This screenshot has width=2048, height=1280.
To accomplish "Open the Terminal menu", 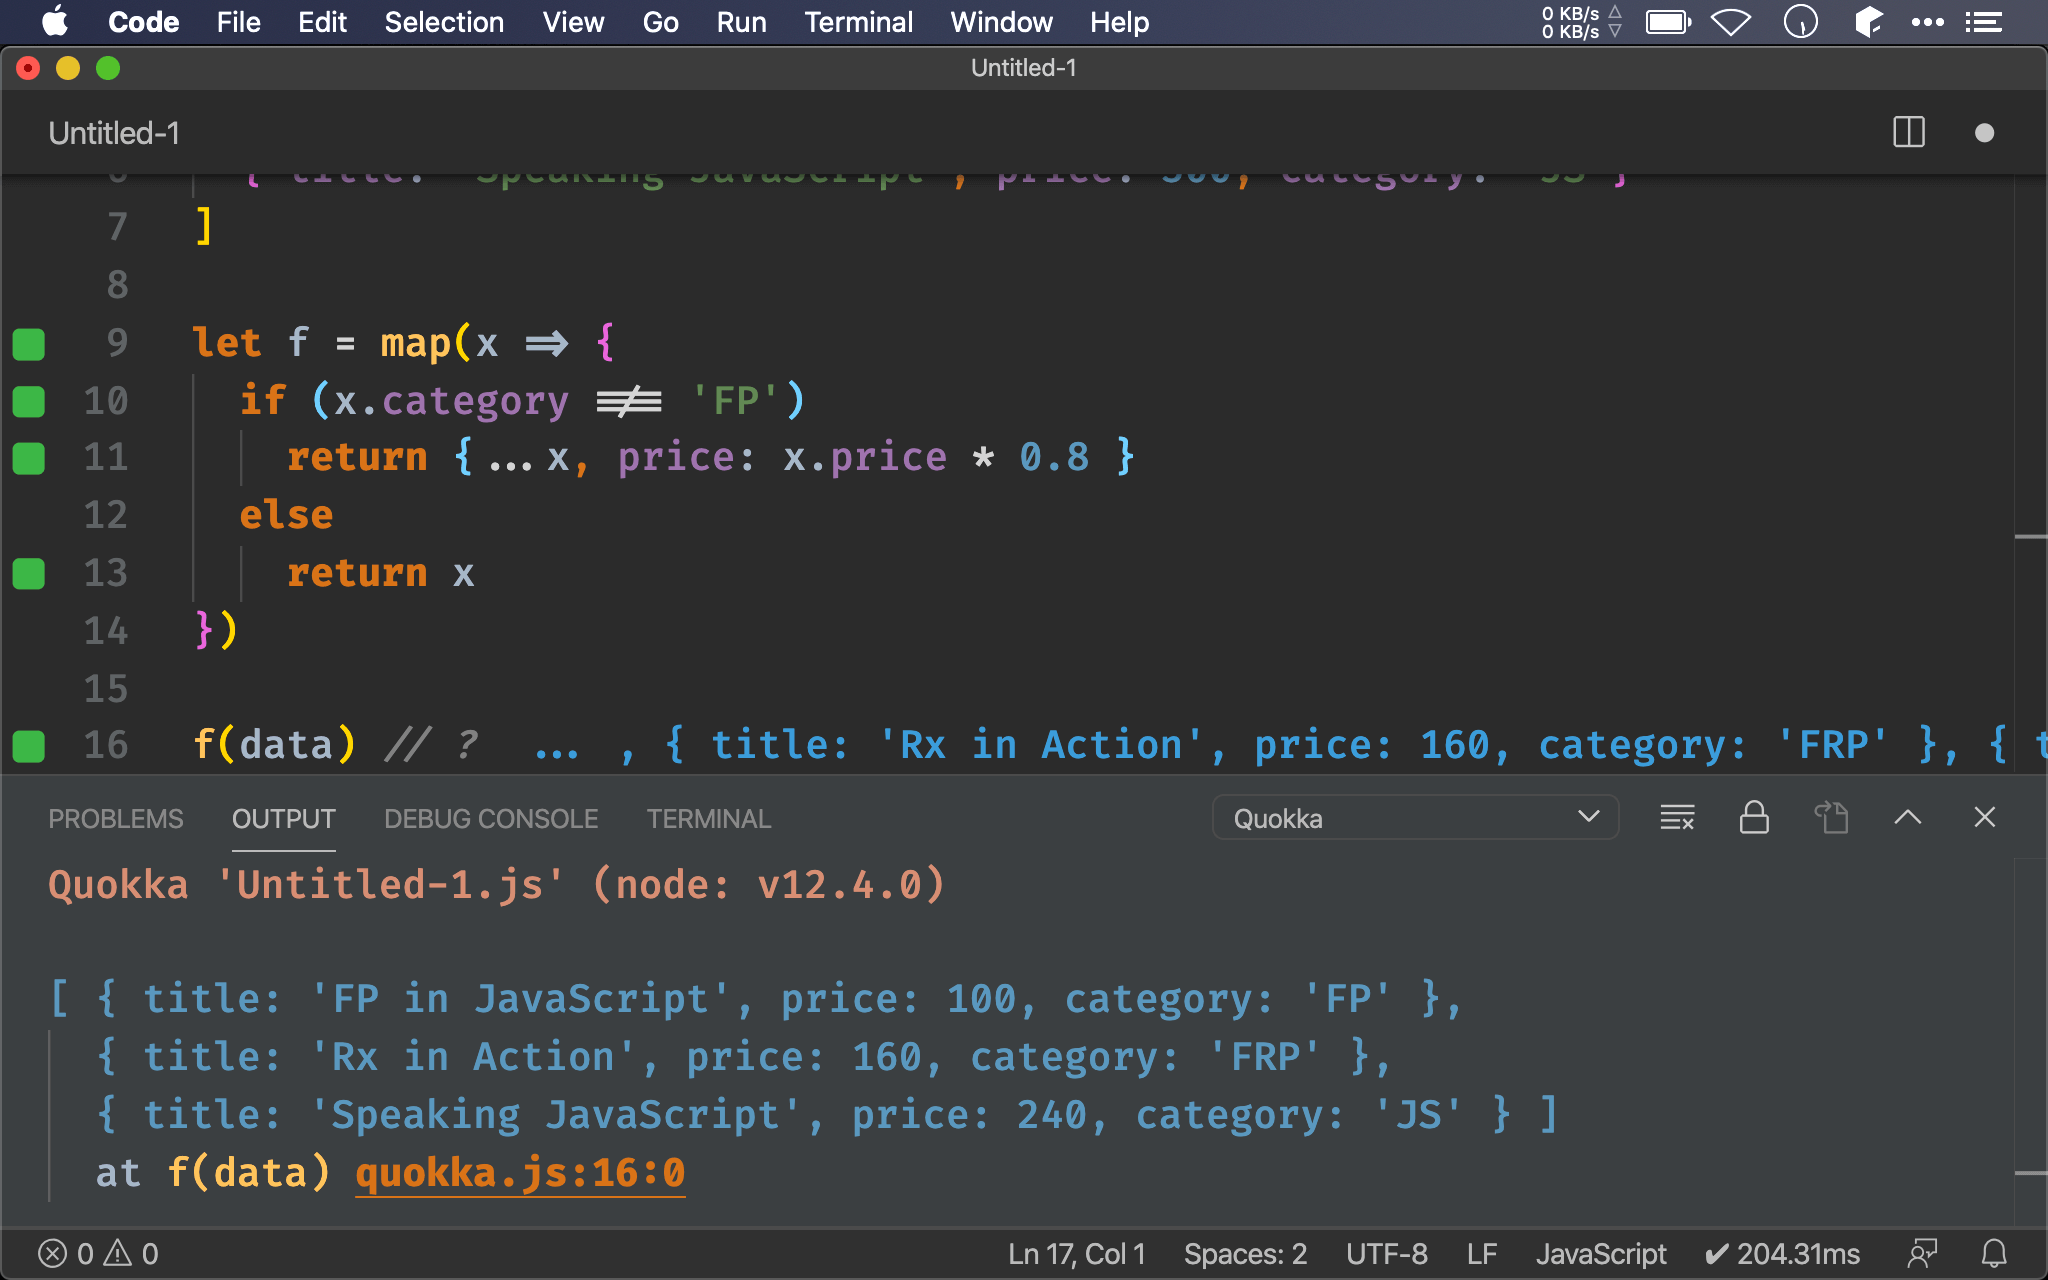I will coord(858,22).
